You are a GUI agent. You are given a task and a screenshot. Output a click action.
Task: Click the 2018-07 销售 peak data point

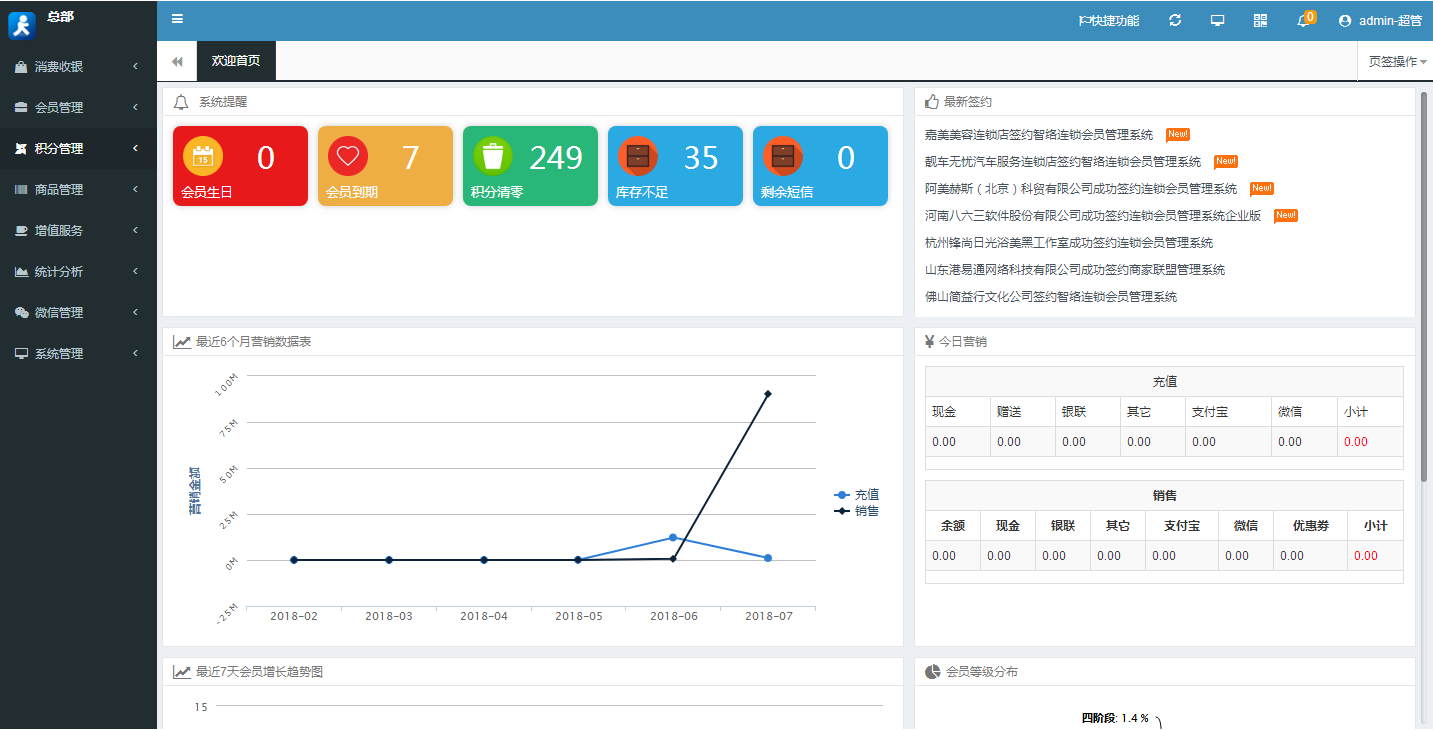click(x=768, y=394)
